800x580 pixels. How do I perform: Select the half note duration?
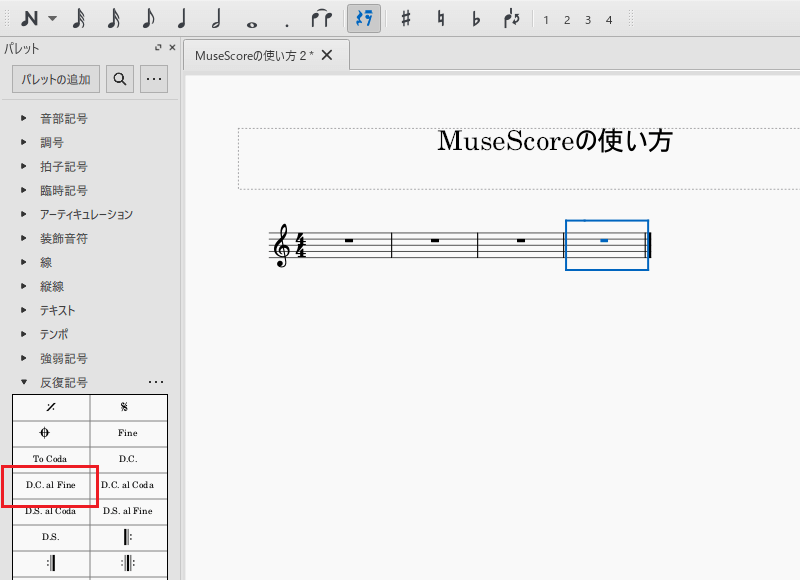coord(216,19)
